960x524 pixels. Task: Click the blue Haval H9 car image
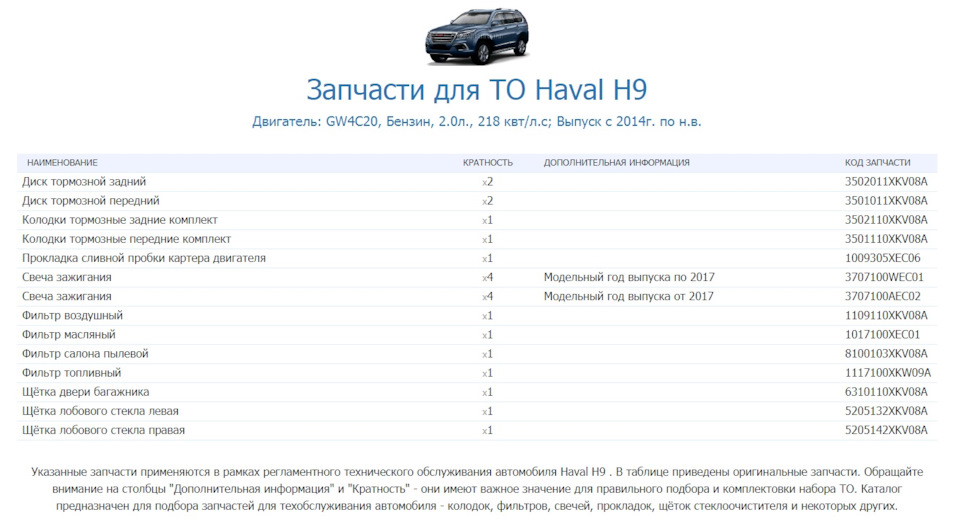477,36
